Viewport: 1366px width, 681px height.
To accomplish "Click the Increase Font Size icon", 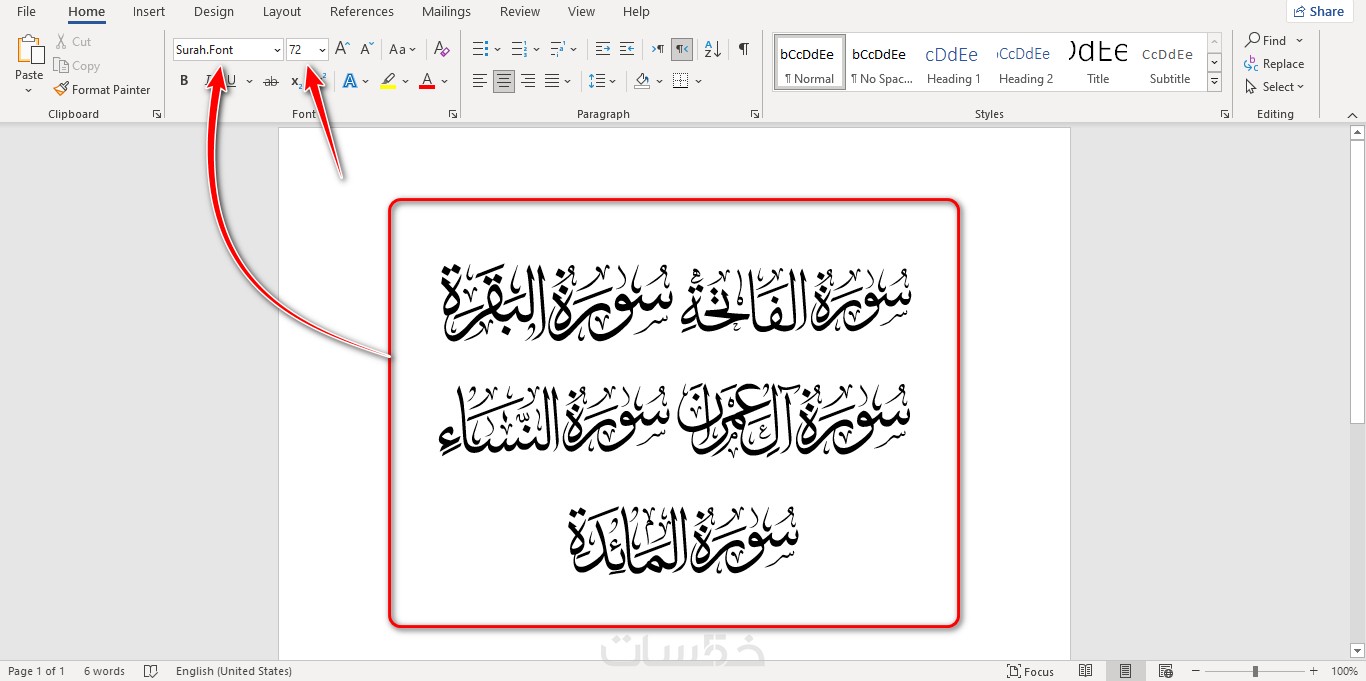I will click(342, 49).
